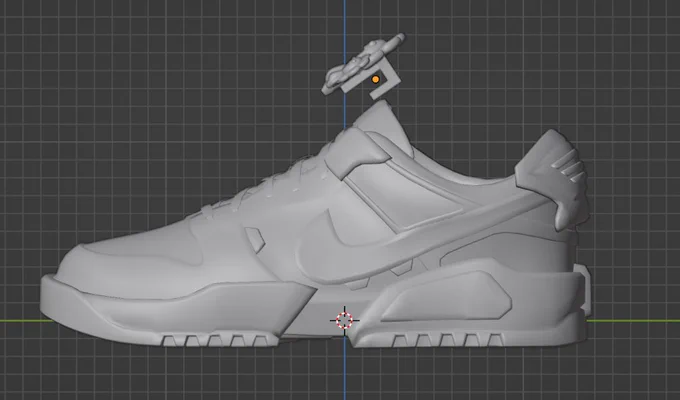Select the orange origin point of the floating object

[x=376, y=79]
